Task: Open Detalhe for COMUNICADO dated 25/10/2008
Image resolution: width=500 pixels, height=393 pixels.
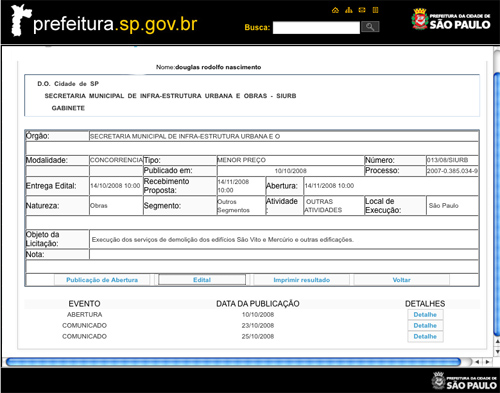Action: tap(425, 336)
